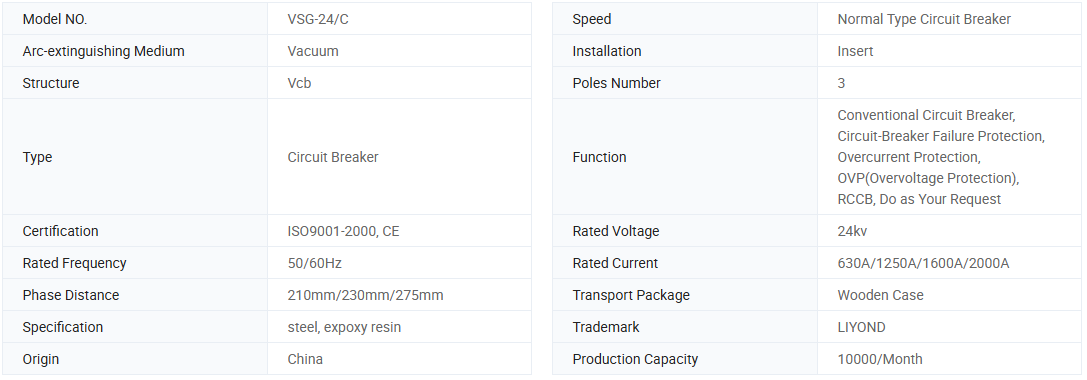Select the 10000/Month production capacity value
The width and height of the screenshot is (1087, 380).
point(880,359)
